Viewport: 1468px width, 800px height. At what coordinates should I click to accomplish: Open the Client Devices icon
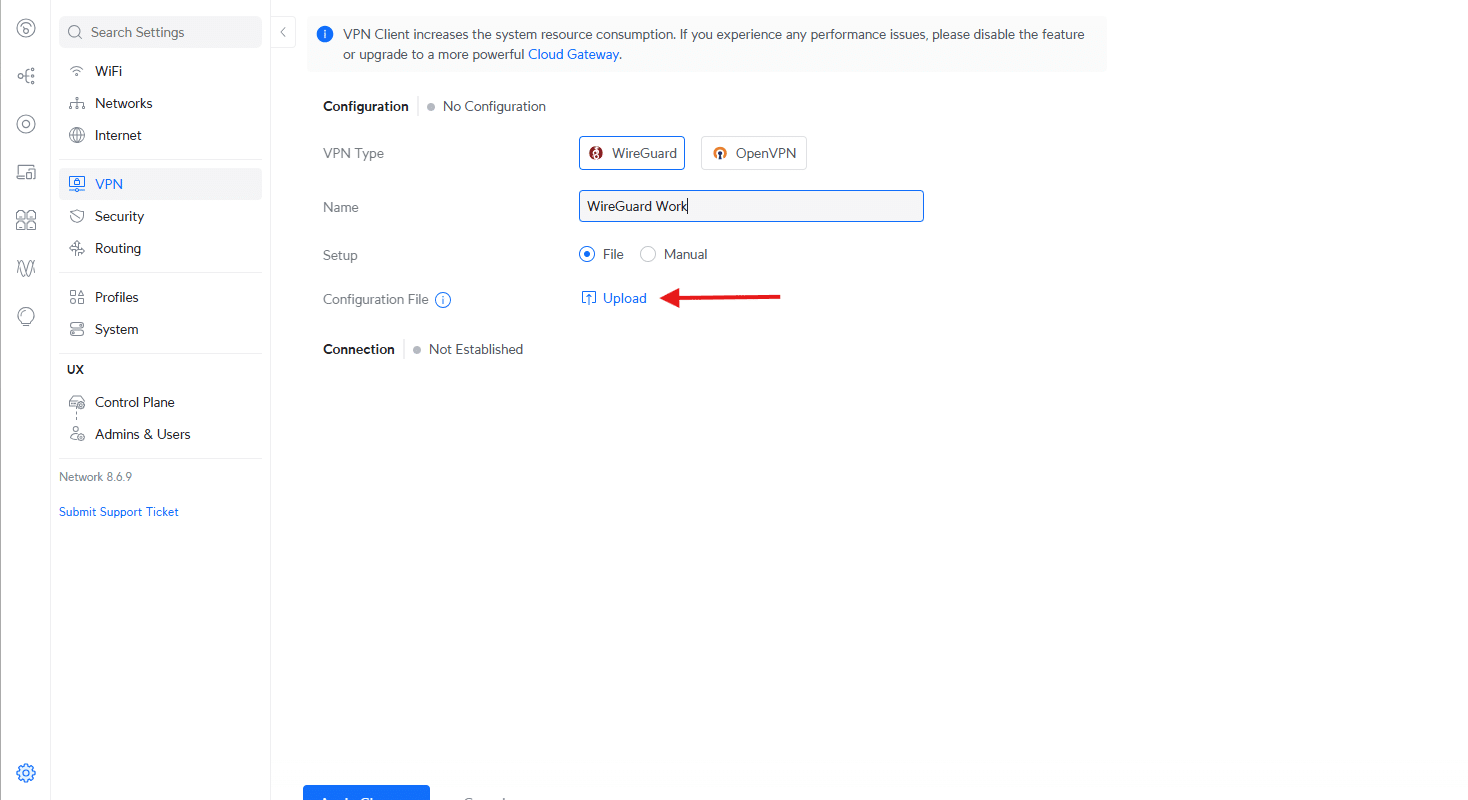click(x=26, y=220)
